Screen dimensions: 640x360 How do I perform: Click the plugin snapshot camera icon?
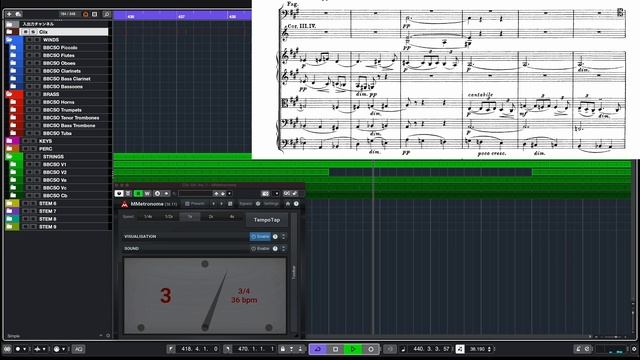coord(265,193)
